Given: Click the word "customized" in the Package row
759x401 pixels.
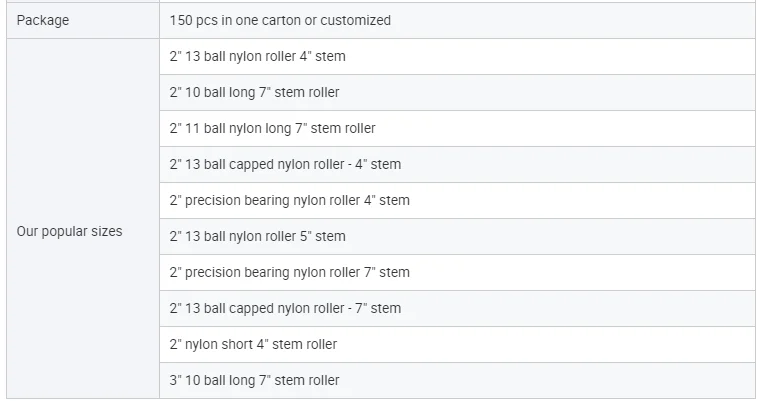Looking at the screenshot, I should click(354, 20).
